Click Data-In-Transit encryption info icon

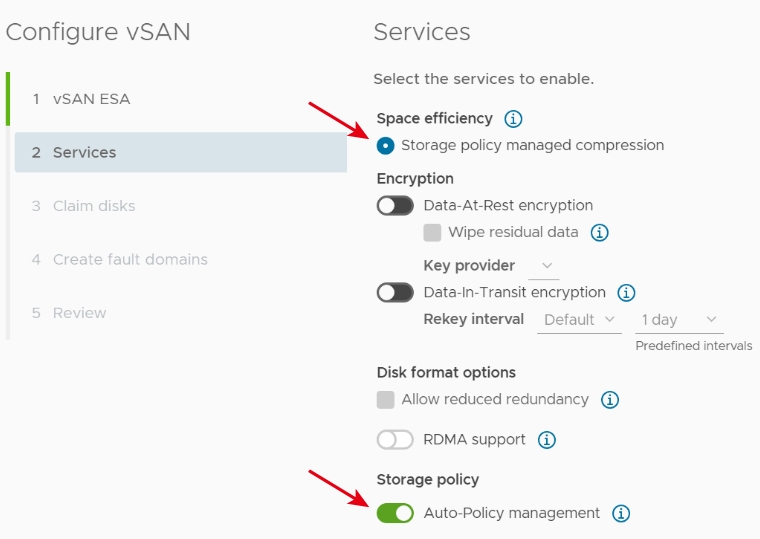626,293
